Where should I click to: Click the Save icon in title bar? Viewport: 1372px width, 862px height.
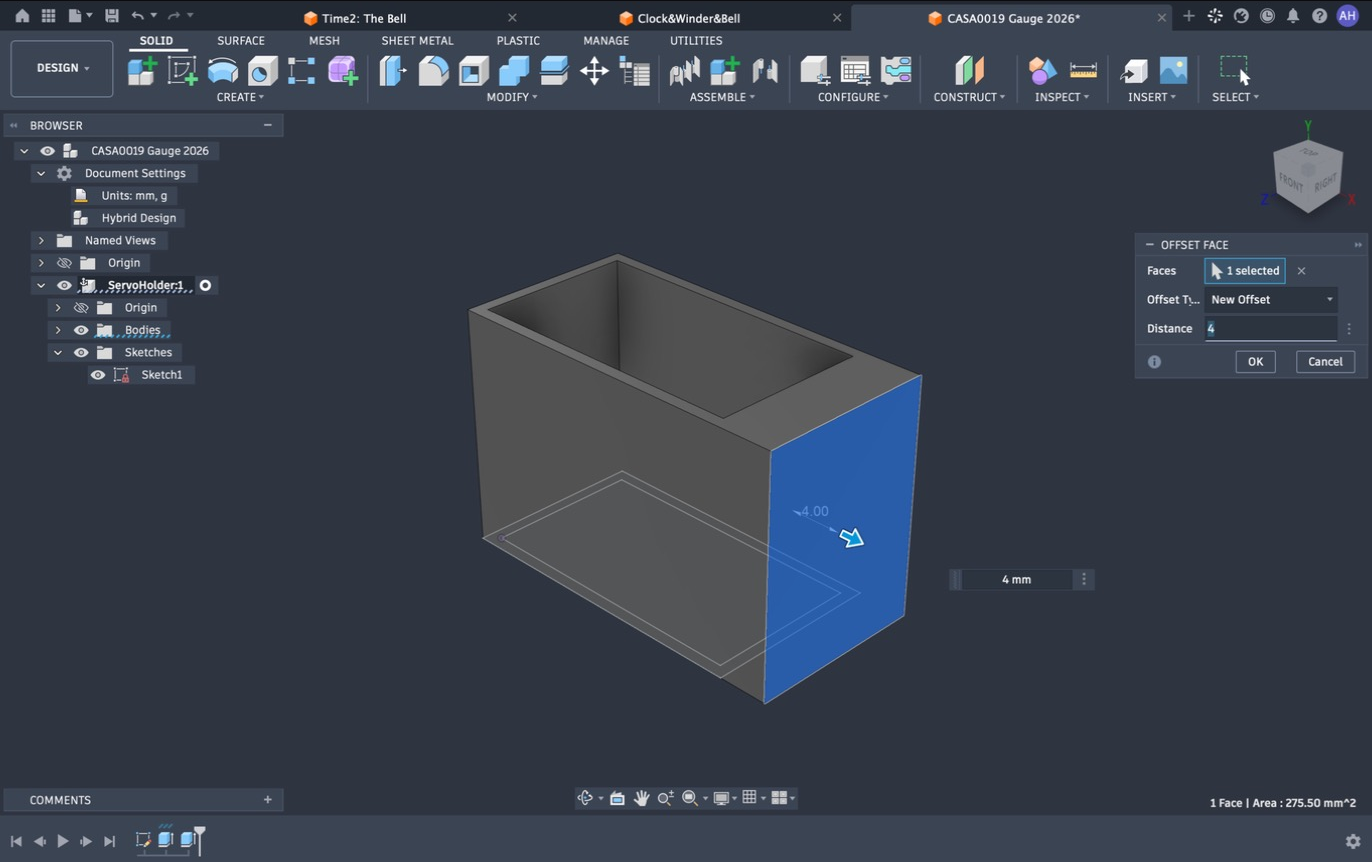click(111, 16)
